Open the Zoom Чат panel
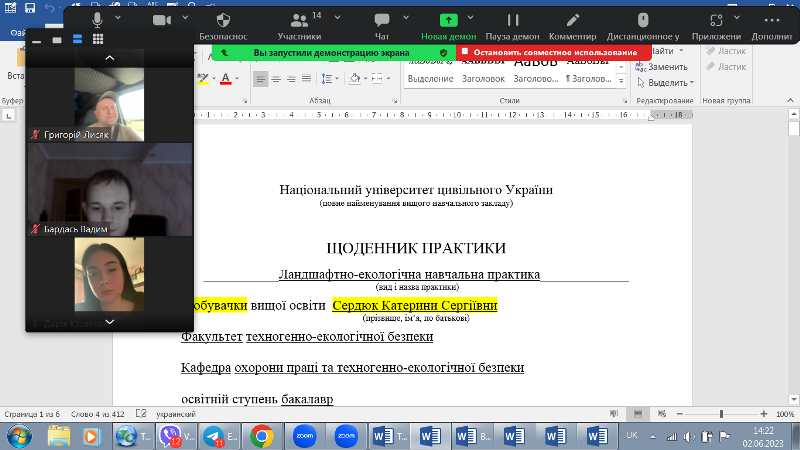 [x=381, y=19]
